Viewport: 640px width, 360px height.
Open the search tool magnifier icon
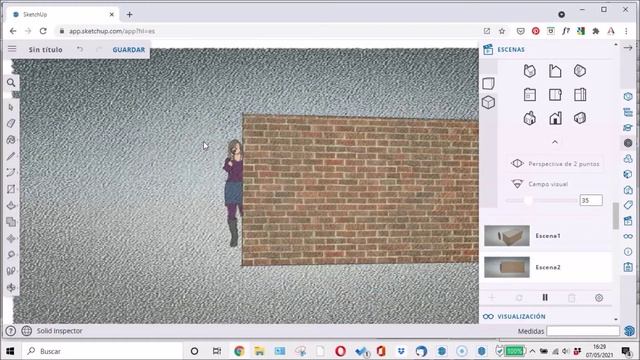coord(11,83)
